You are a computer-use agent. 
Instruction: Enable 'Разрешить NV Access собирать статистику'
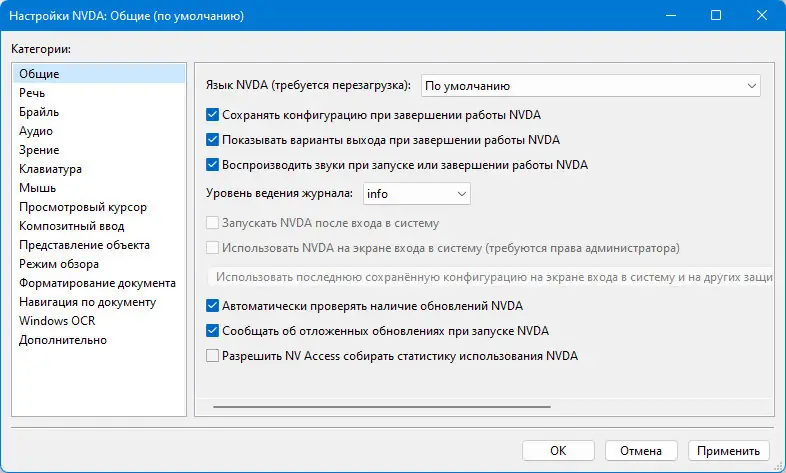[x=212, y=355]
